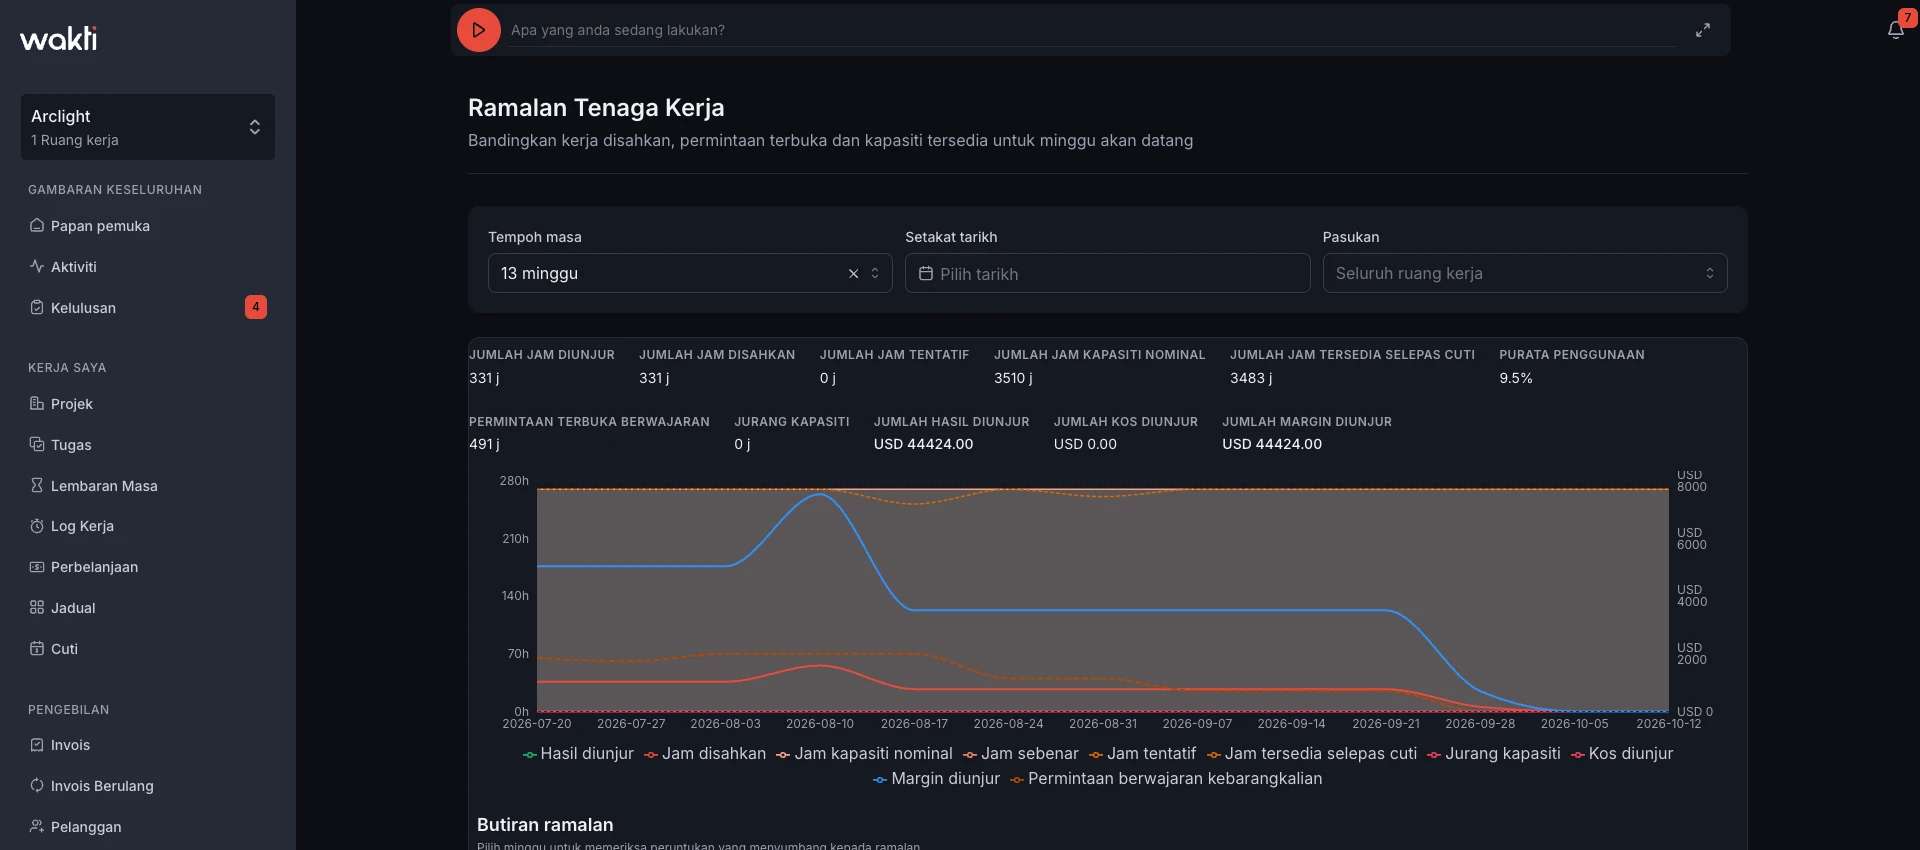The image size is (1920, 850).
Task: Click the Tugas icon
Action: (x=37, y=444)
